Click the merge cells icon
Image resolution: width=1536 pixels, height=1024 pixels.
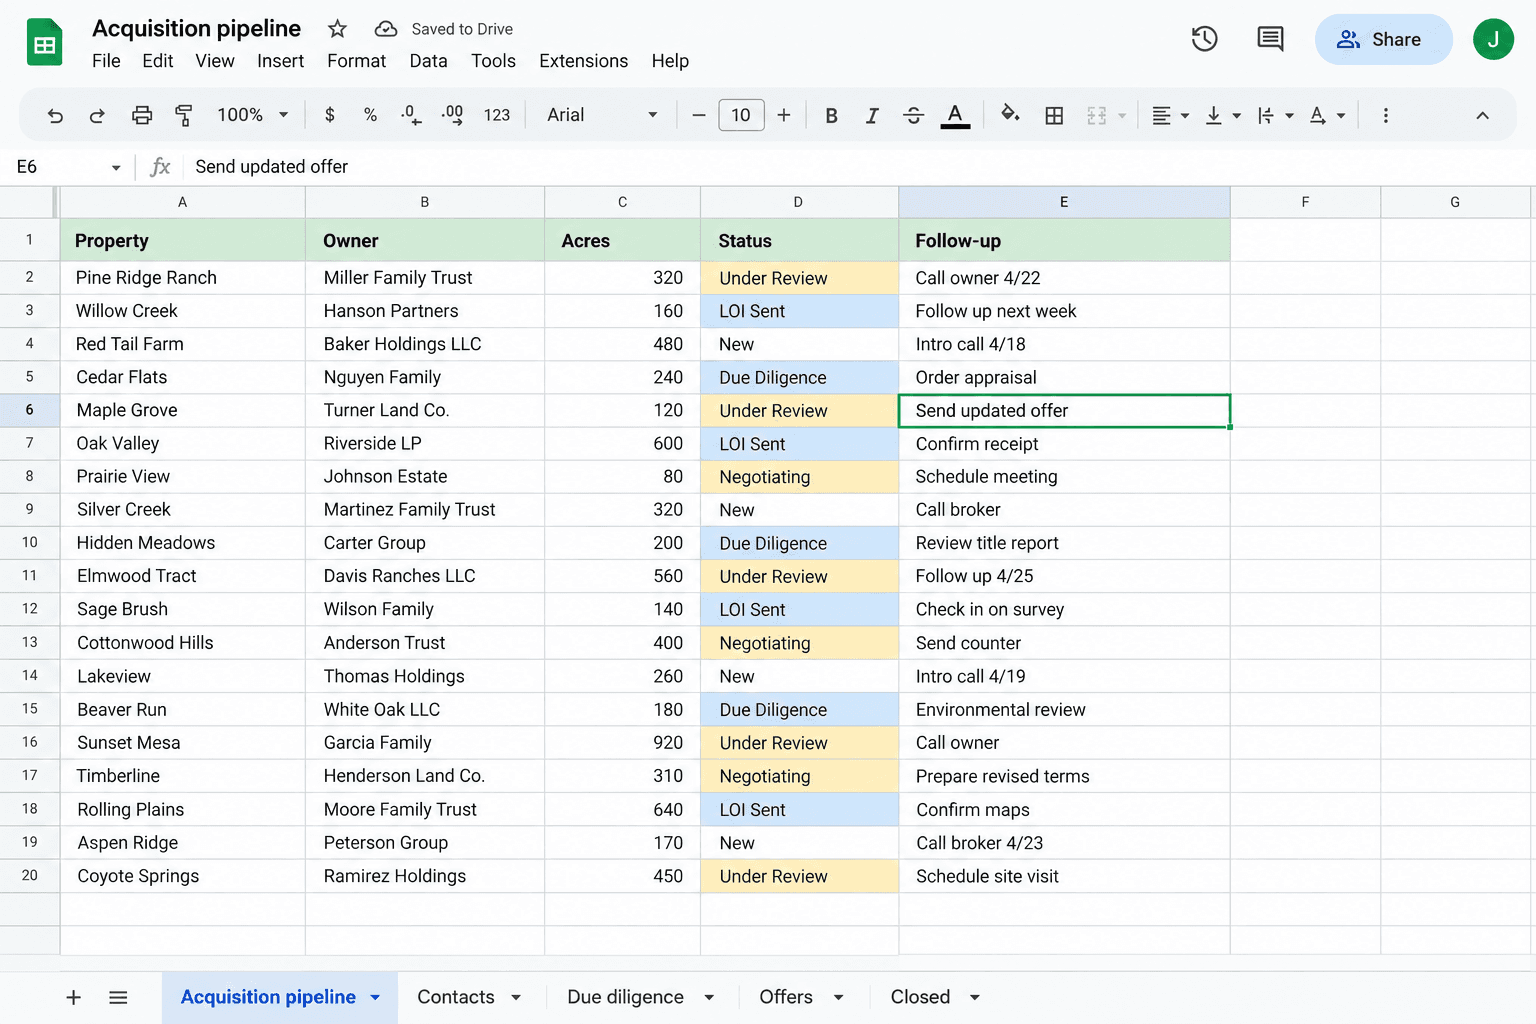point(1097,115)
